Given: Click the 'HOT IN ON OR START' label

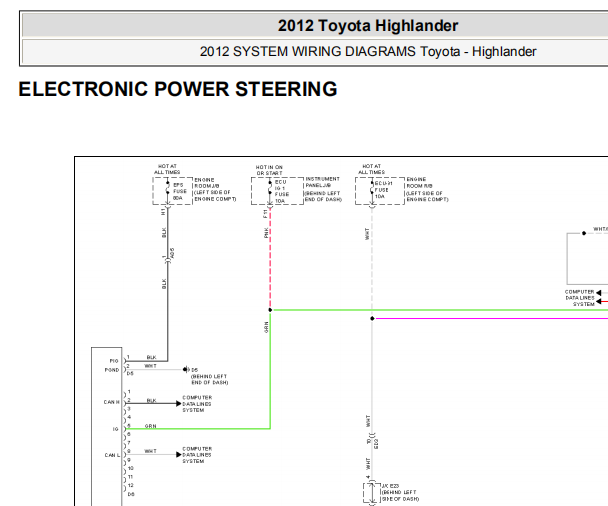Looking at the screenshot, I should click(x=269, y=170).
